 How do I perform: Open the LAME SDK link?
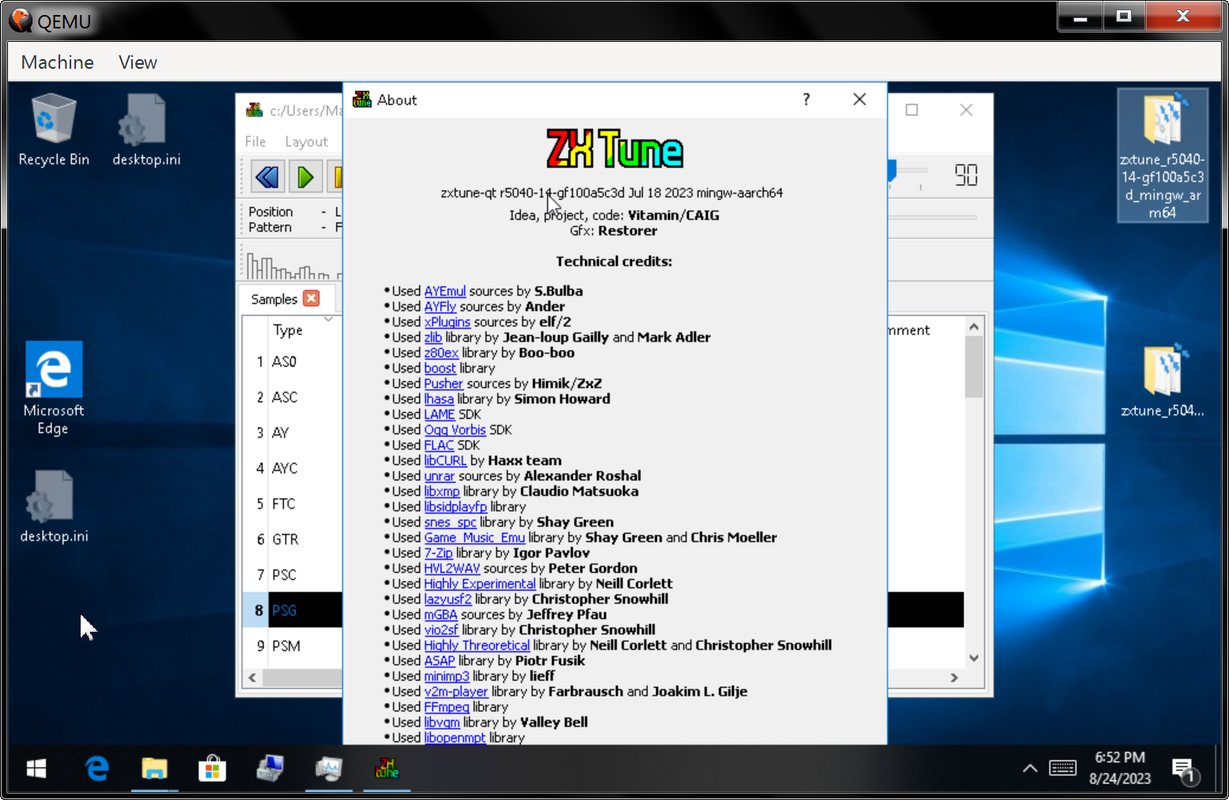(x=439, y=414)
